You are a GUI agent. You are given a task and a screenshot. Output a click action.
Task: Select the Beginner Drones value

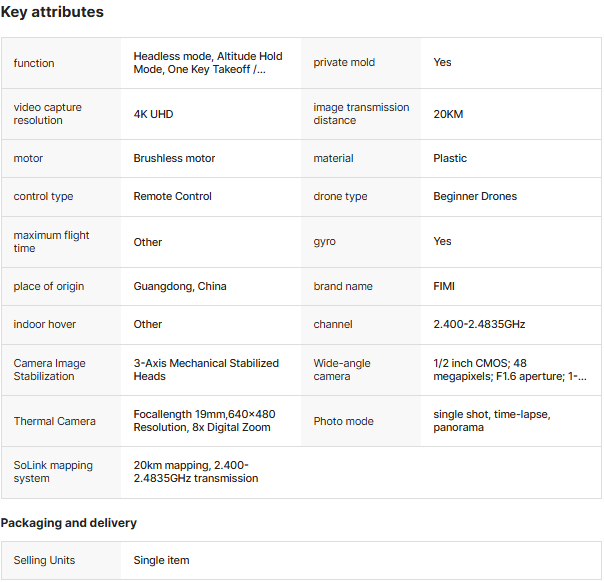(475, 196)
